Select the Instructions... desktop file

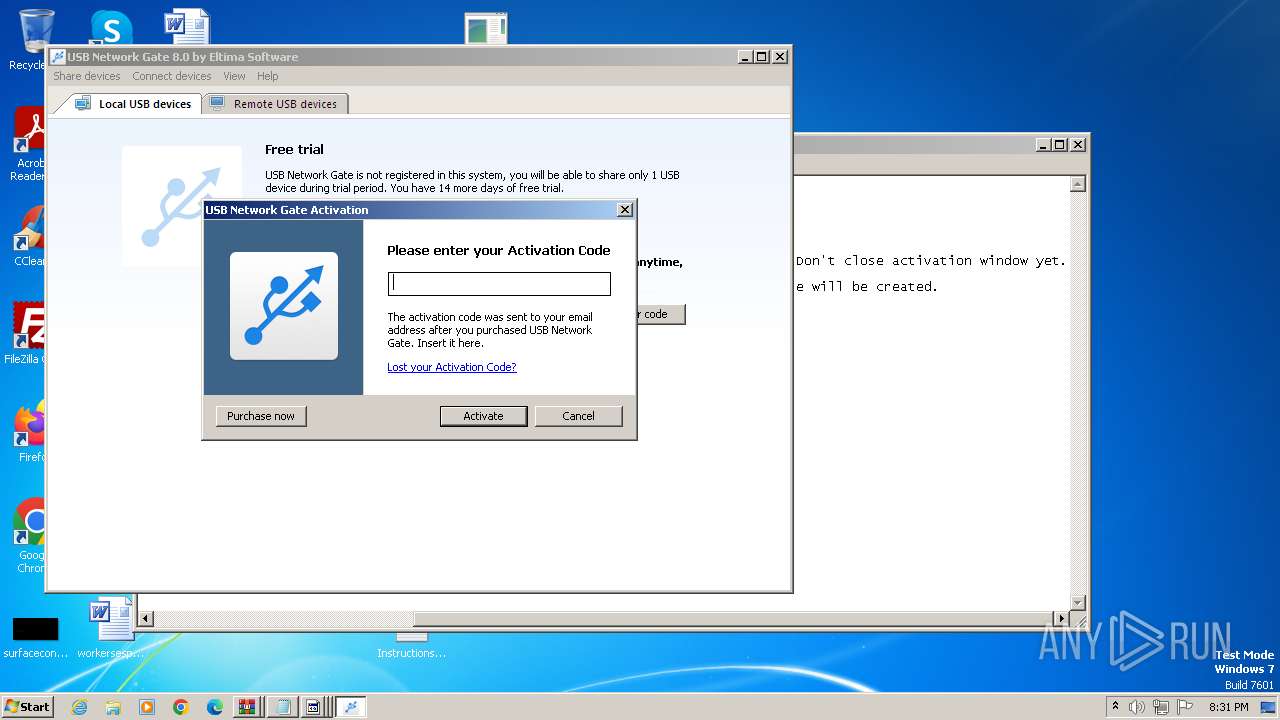[411, 645]
